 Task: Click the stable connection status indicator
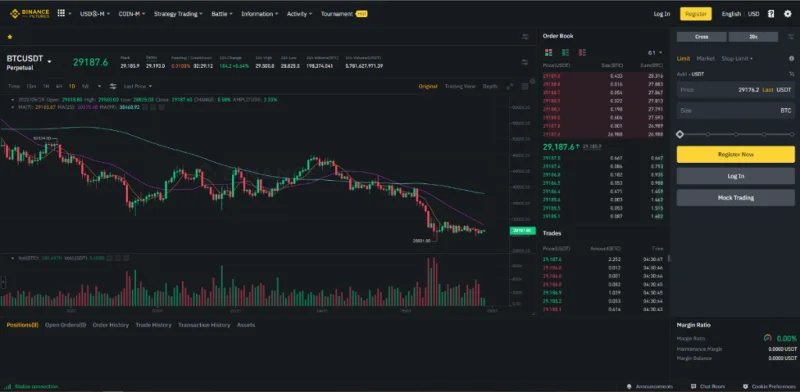[32, 386]
